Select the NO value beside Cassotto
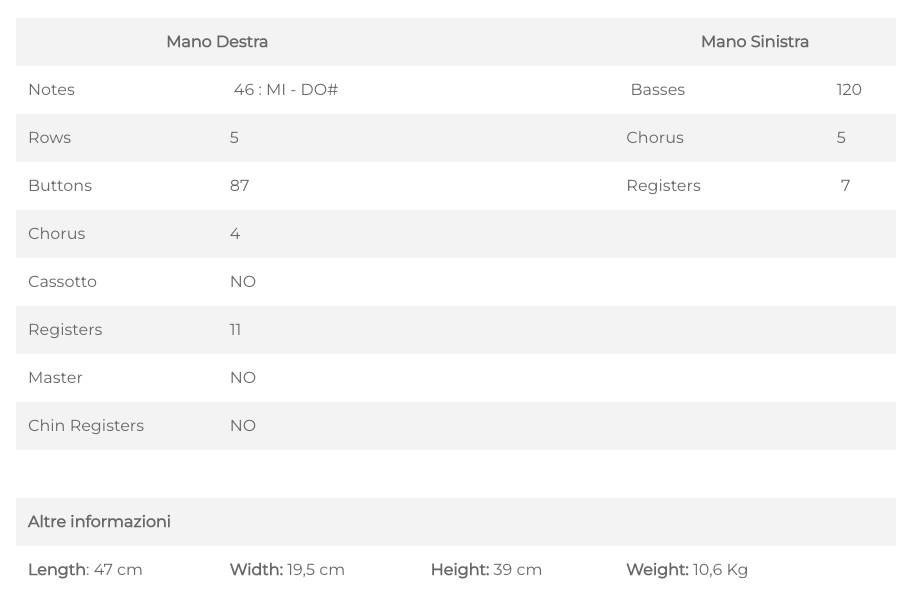921x613 pixels. pyautogui.click(x=243, y=282)
